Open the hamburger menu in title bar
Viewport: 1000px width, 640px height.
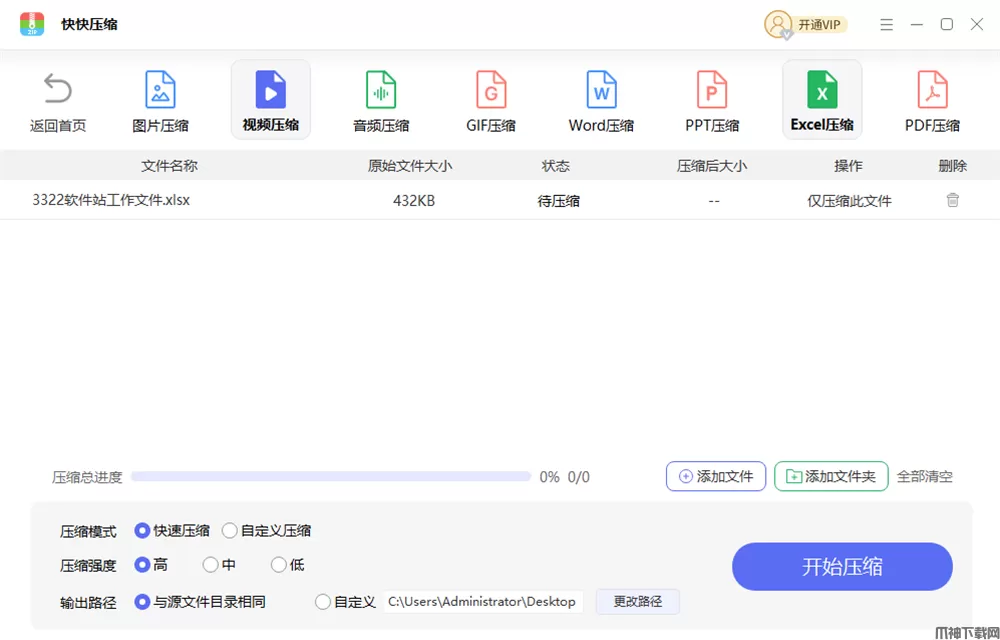[x=886, y=25]
